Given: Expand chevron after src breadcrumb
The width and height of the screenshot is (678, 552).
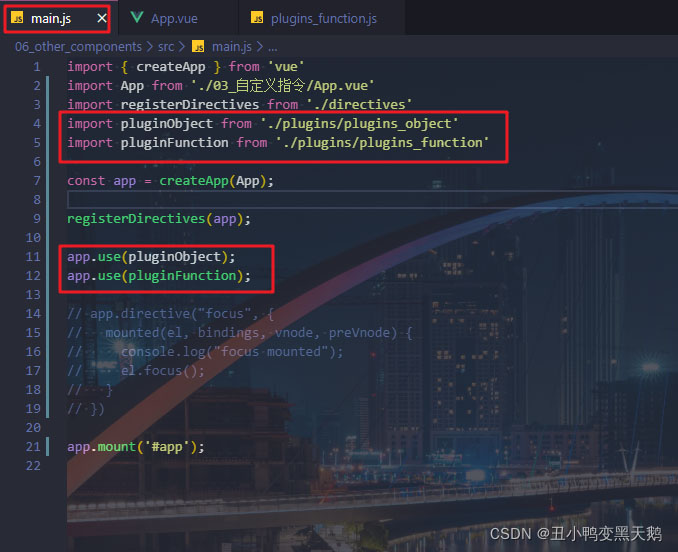Looking at the screenshot, I should (x=182, y=46).
